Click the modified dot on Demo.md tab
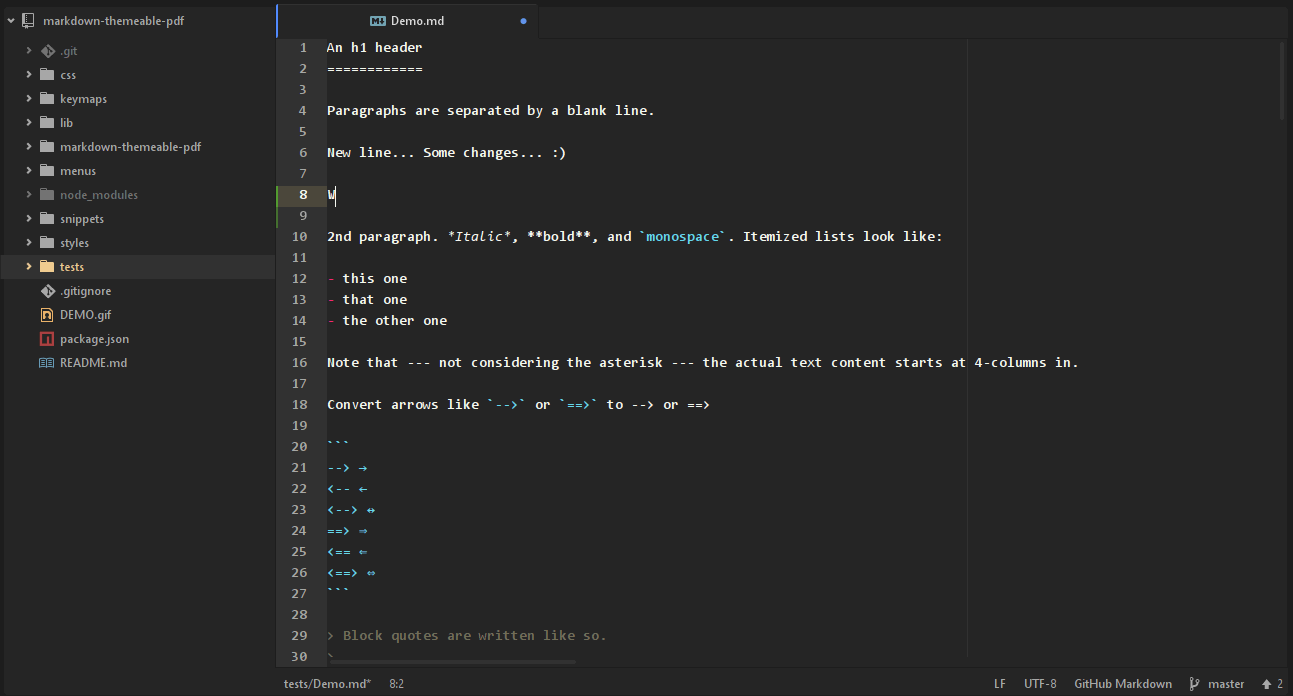 [523, 21]
